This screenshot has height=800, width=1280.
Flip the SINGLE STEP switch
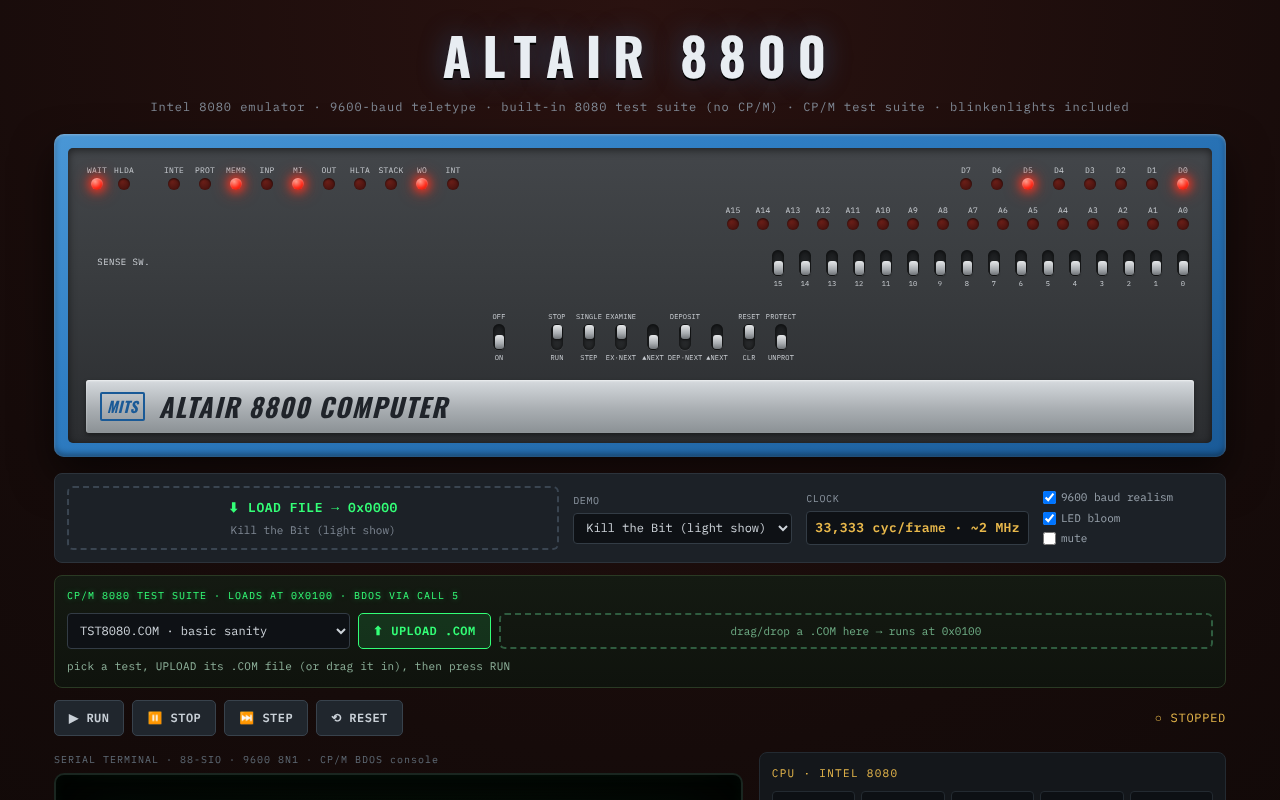pyautogui.click(x=589, y=337)
